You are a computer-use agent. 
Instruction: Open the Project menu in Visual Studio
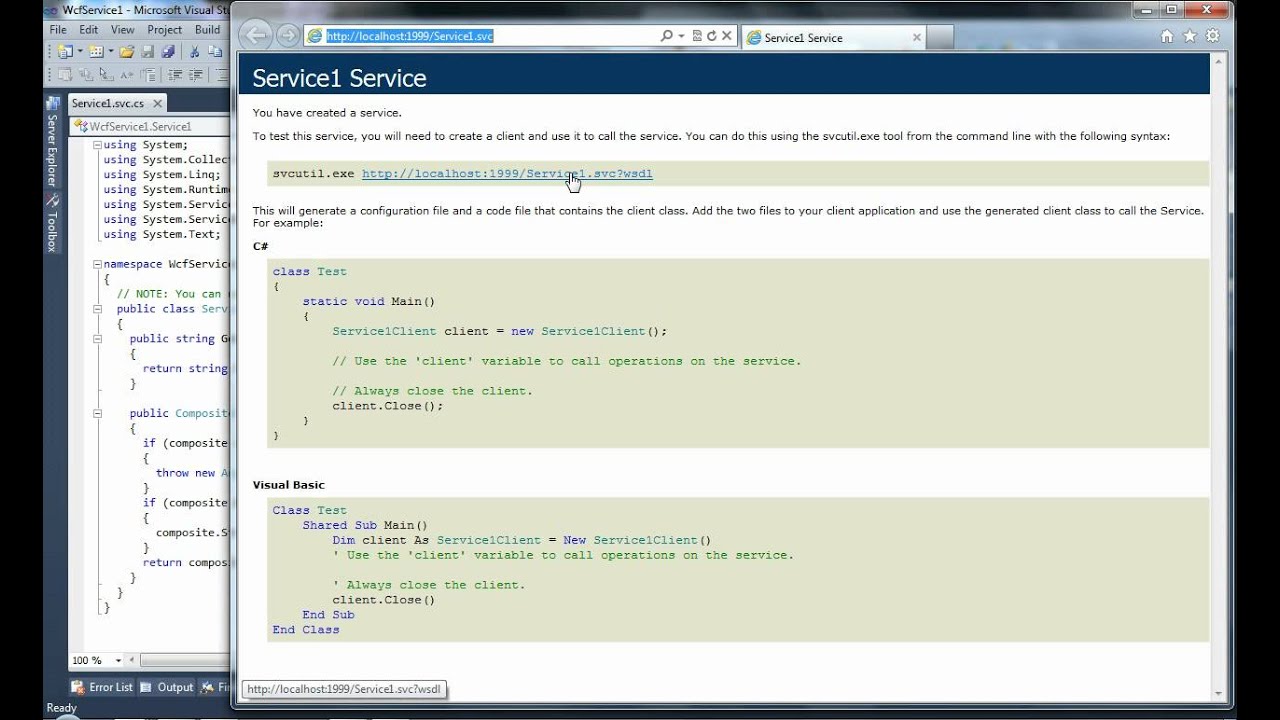point(165,30)
